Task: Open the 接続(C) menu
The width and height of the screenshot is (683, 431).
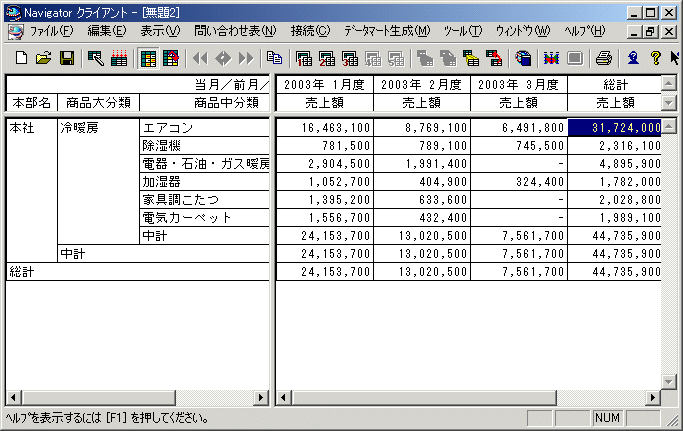Action: click(310, 31)
